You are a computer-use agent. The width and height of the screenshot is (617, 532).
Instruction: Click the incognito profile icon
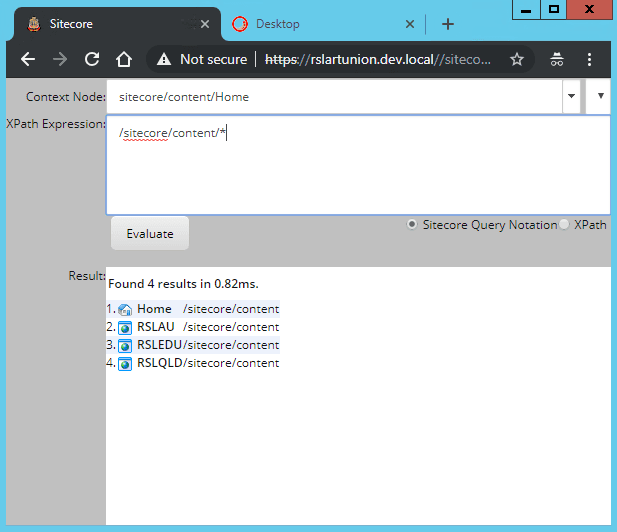point(557,59)
